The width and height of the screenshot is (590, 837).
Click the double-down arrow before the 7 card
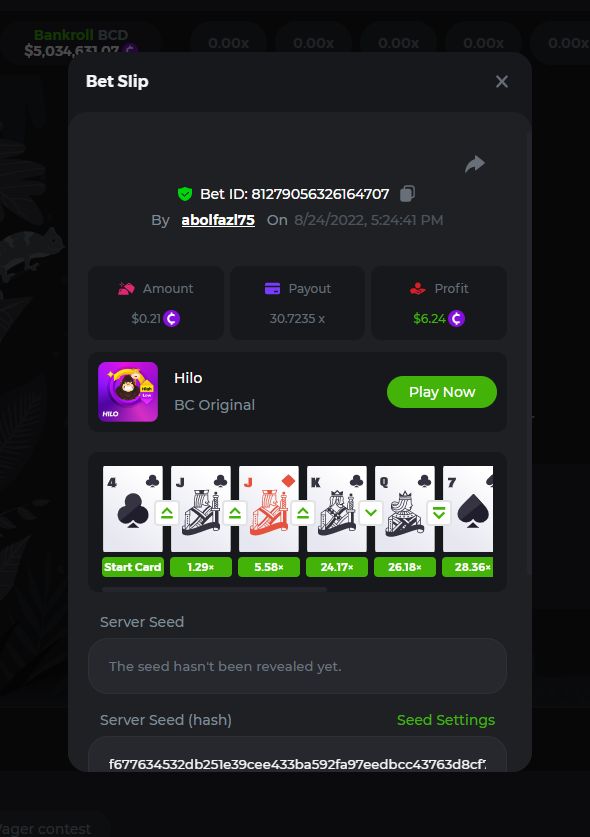pyautogui.click(x=439, y=514)
